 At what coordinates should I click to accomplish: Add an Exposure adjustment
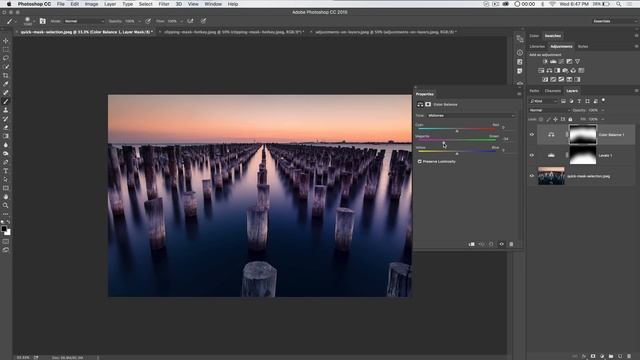coord(569,62)
